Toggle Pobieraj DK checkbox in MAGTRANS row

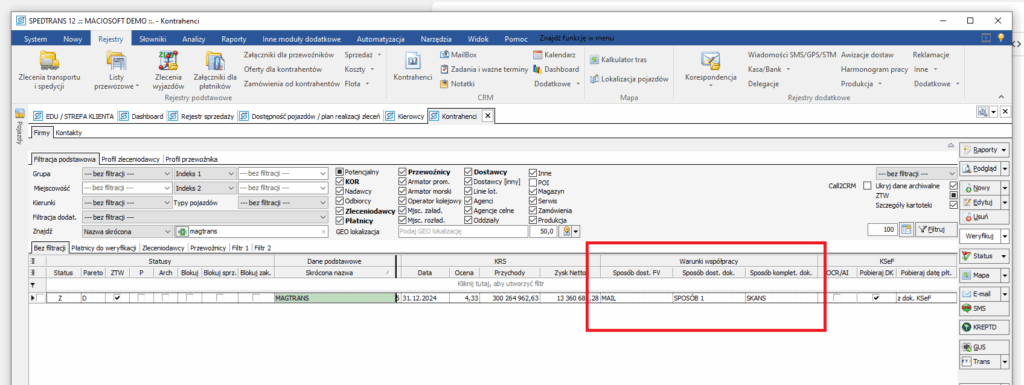click(x=876, y=298)
